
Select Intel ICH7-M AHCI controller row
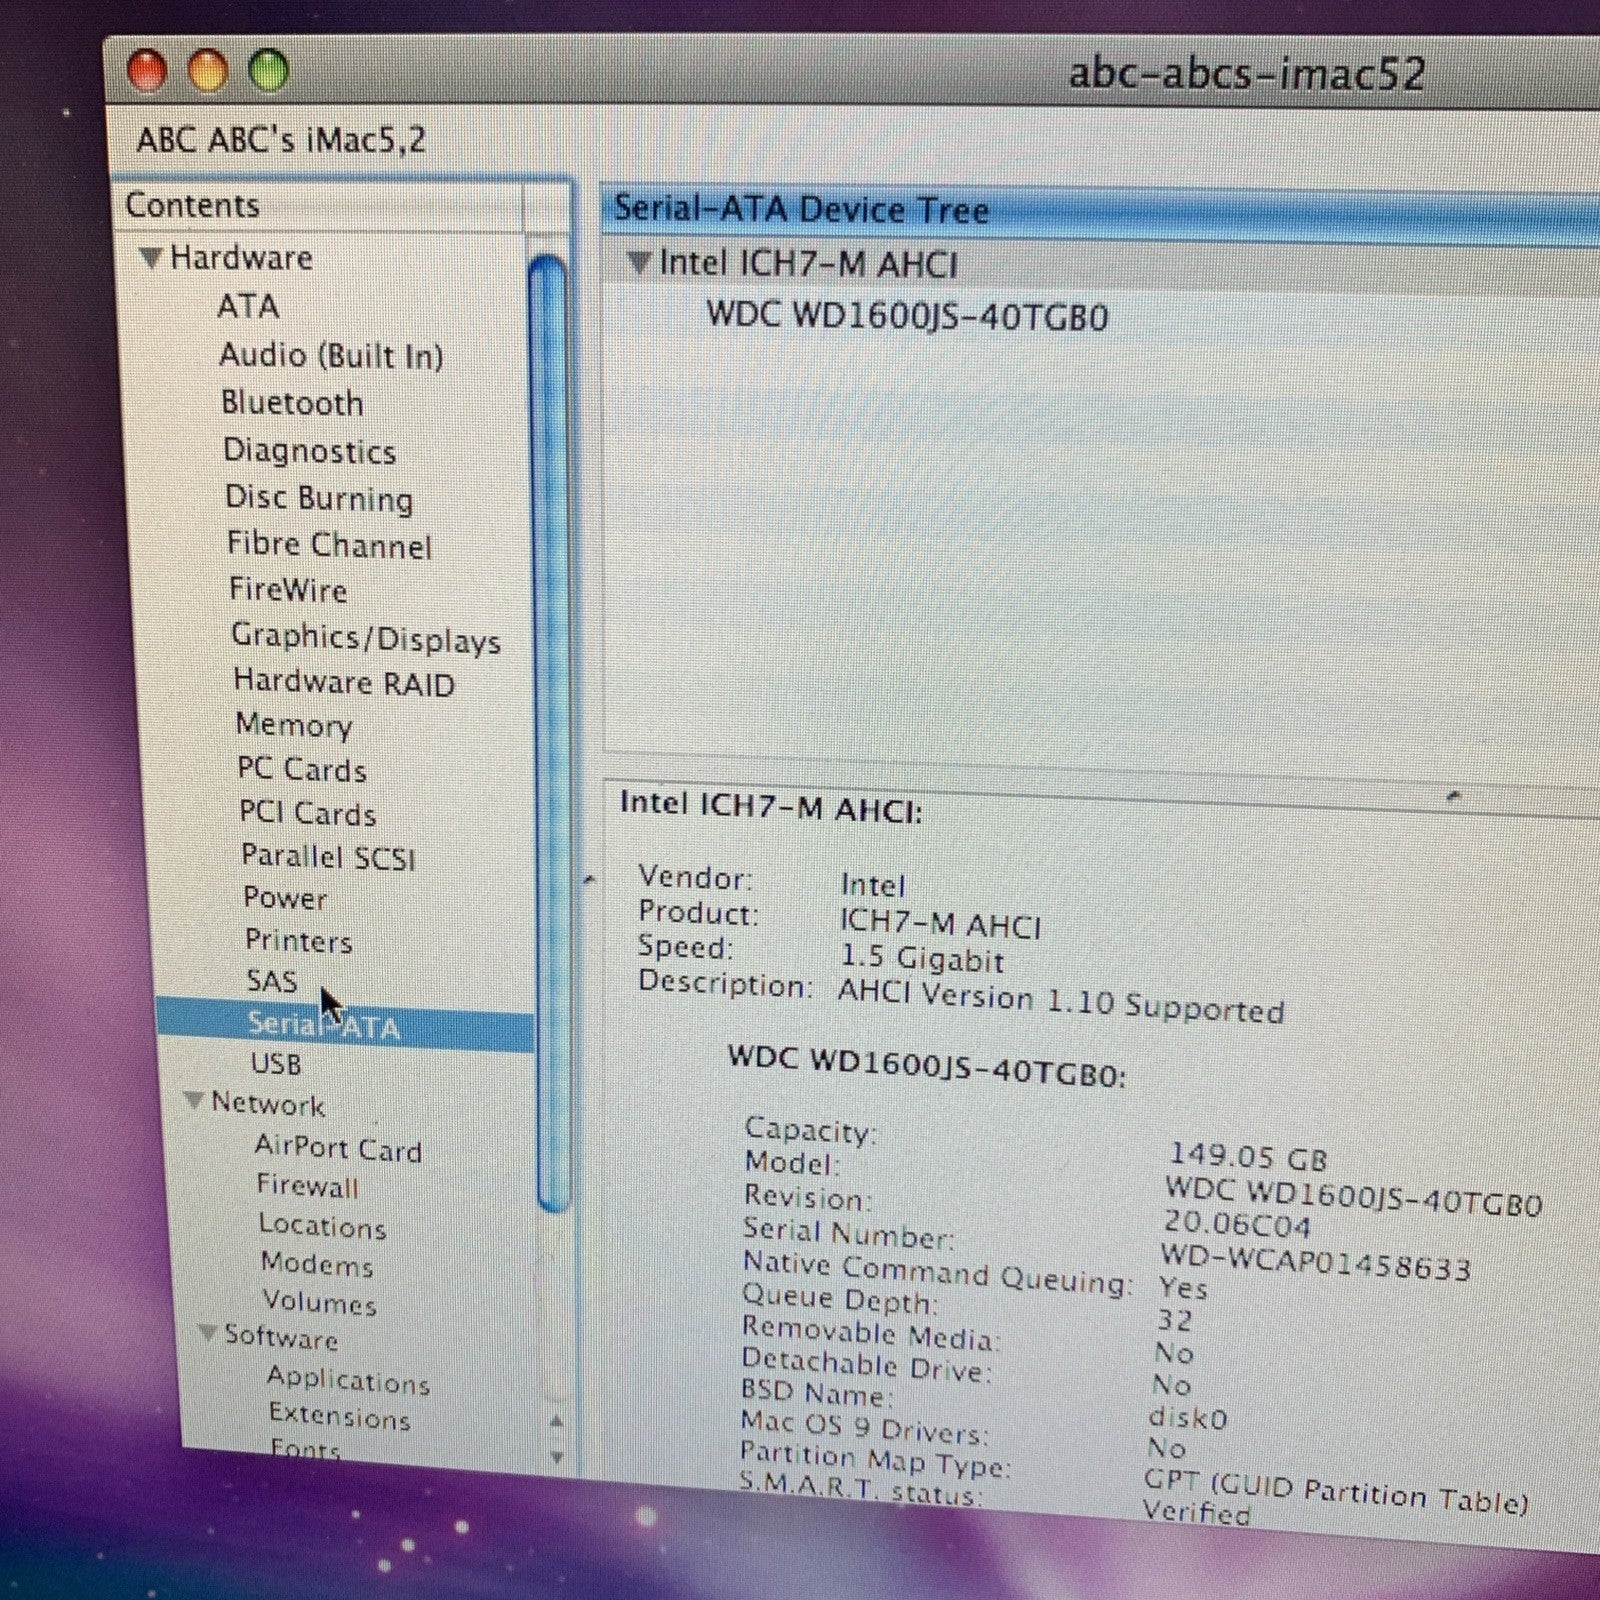[x=808, y=264]
